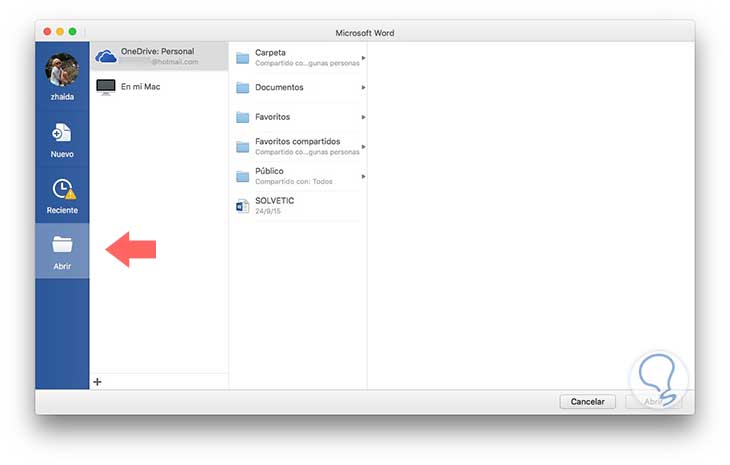Viewport: 730px width, 465px height.
Task: Select the Favoritos folder name
Action: (272, 117)
